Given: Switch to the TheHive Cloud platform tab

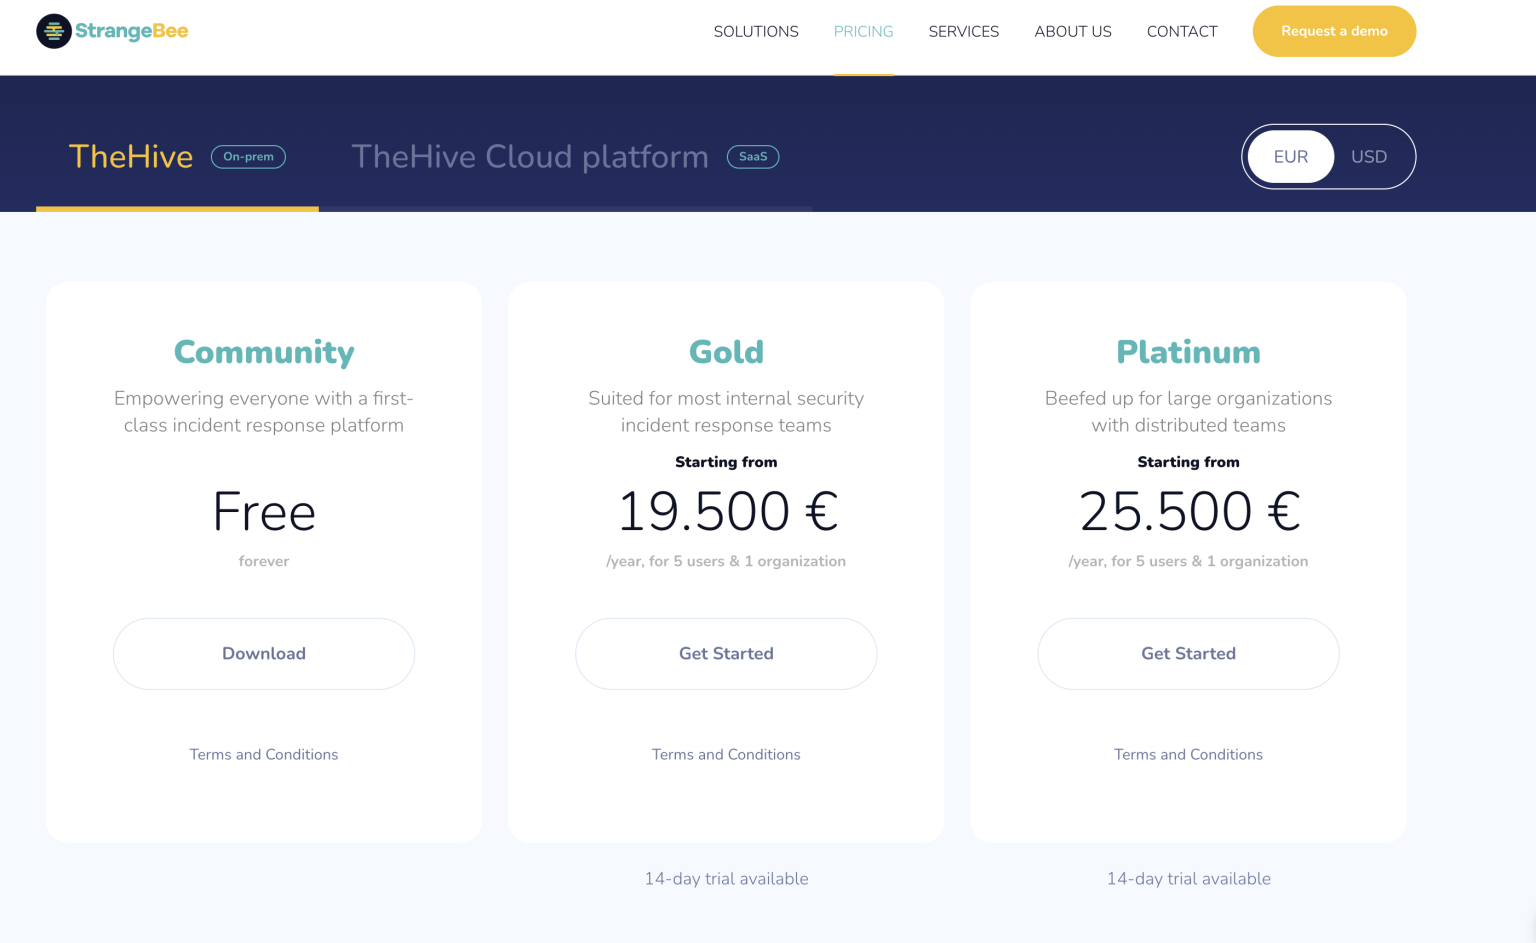Looking at the screenshot, I should (x=530, y=156).
